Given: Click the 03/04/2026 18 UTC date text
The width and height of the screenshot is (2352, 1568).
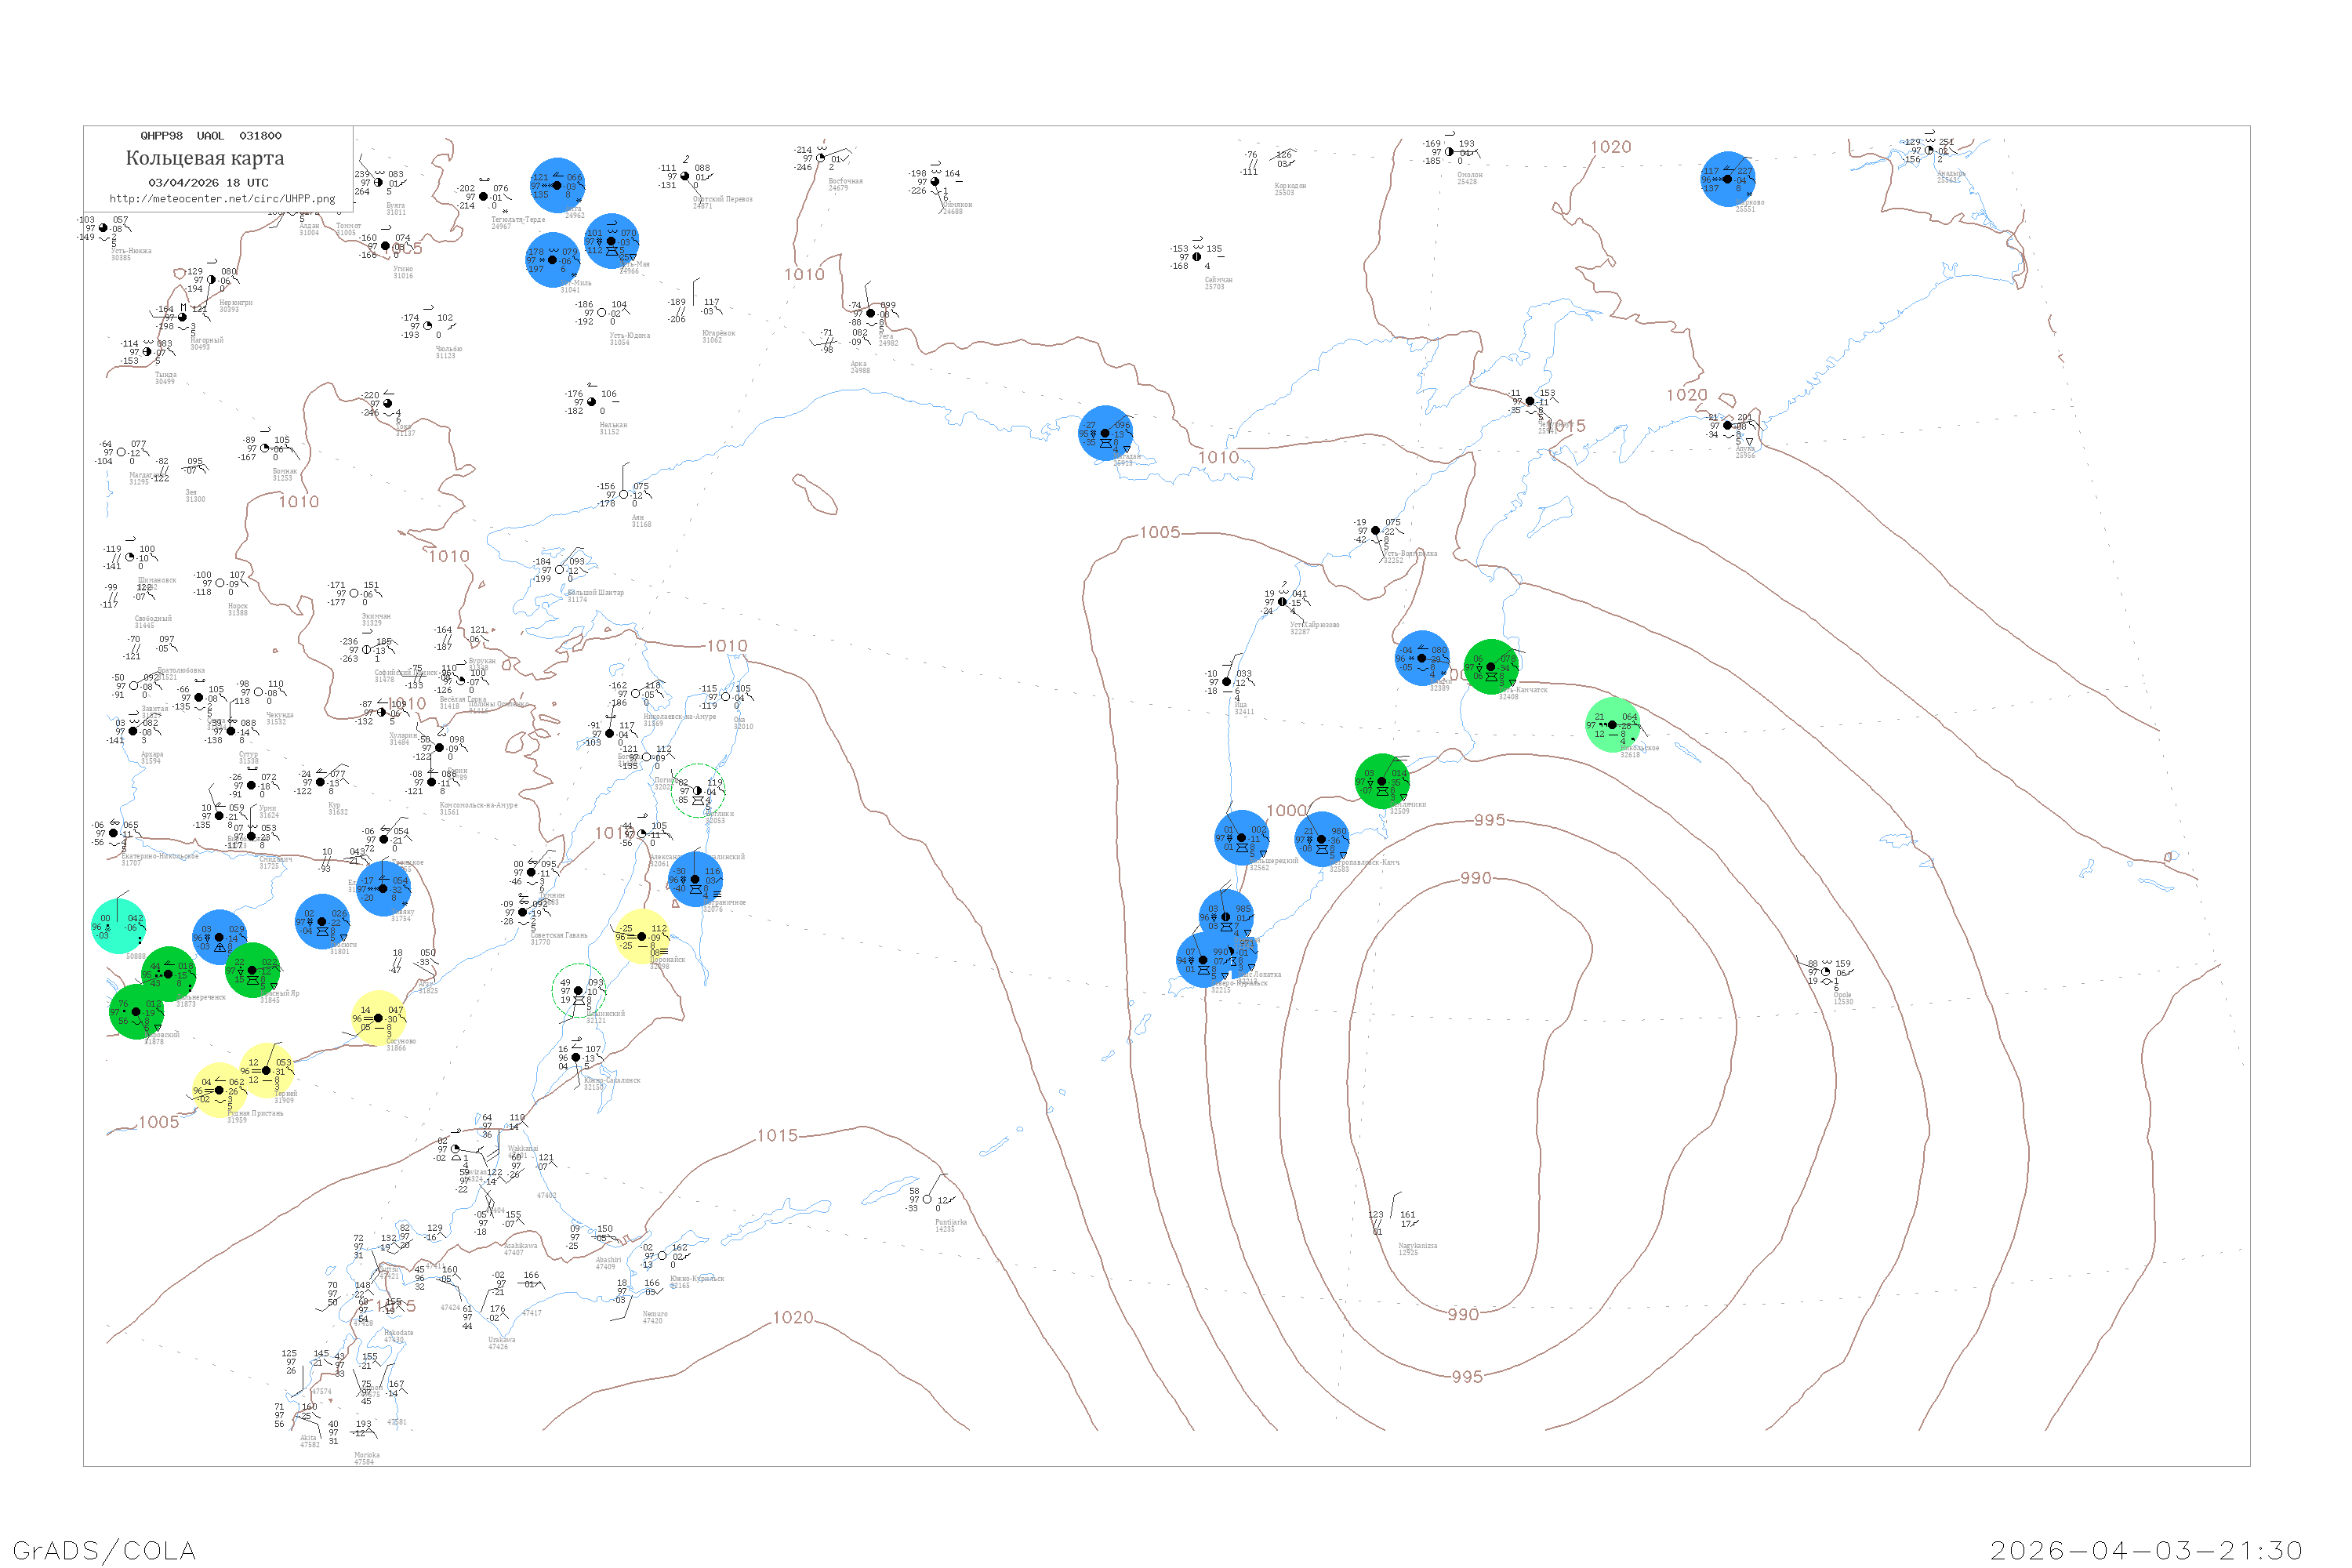Looking at the screenshot, I should click(x=208, y=183).
